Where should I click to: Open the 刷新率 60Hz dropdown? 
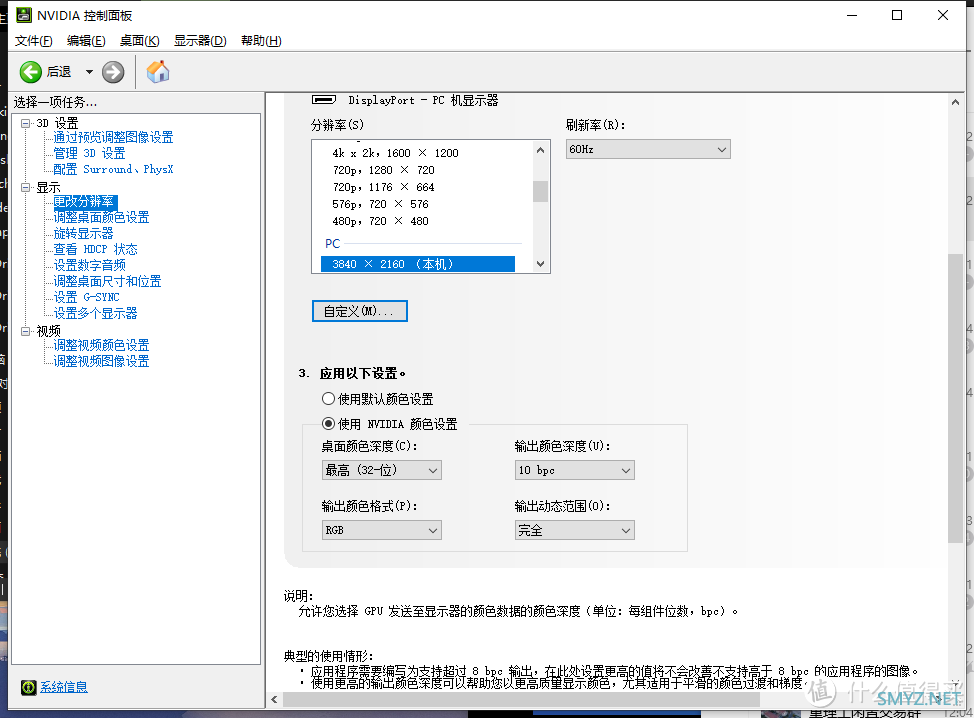(x=648, y=149)
